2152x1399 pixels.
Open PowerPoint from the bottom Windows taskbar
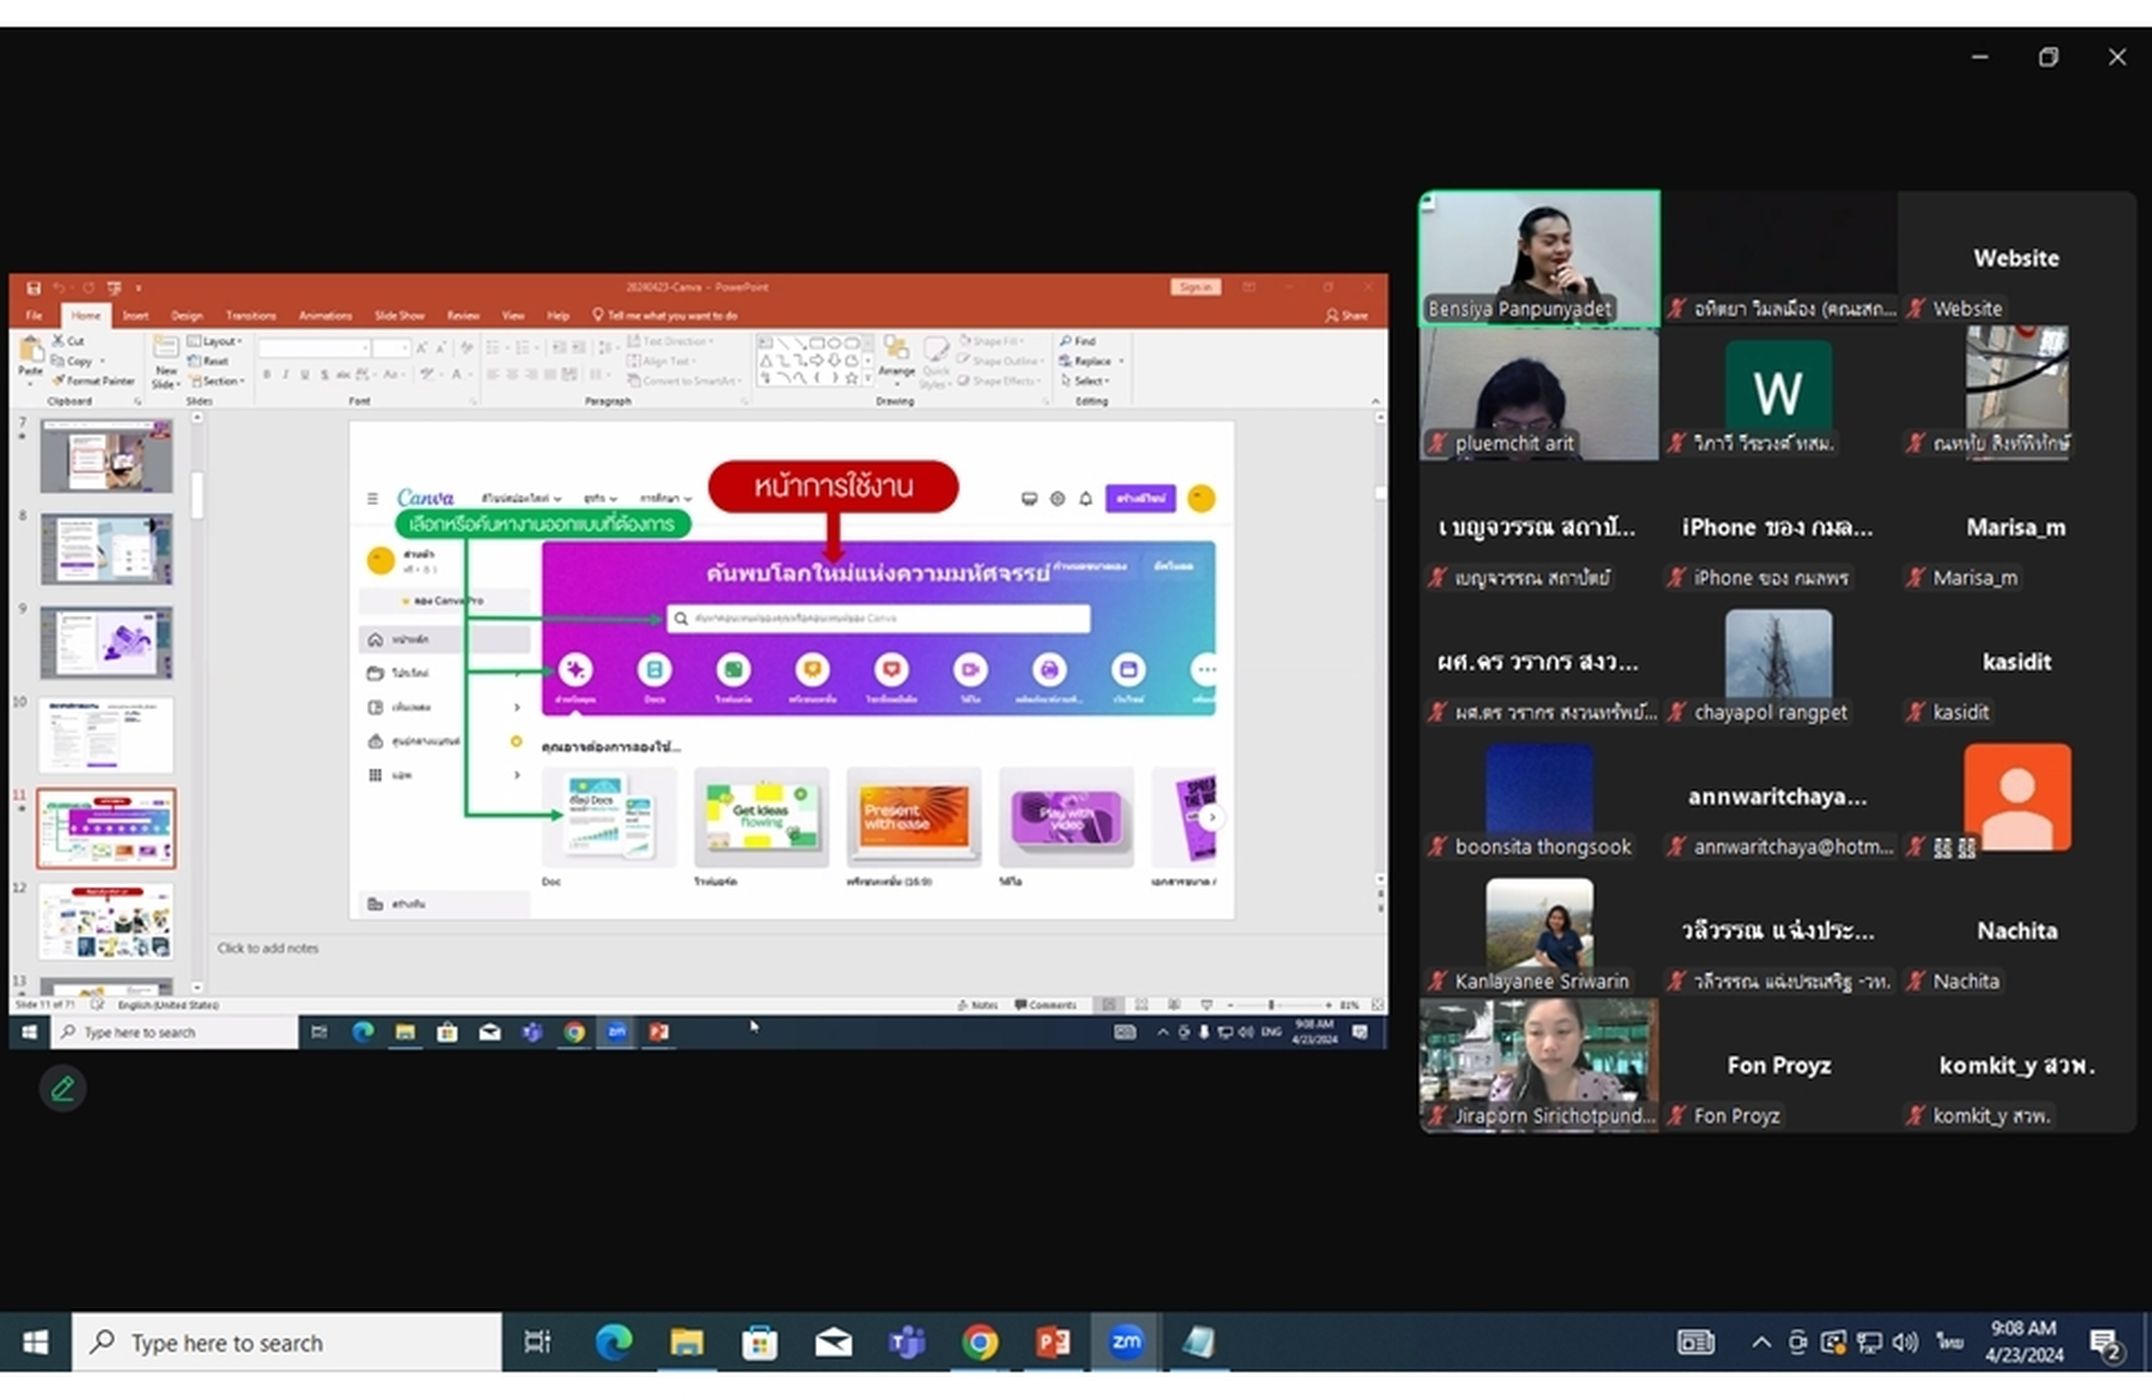pos(1052,1341)
